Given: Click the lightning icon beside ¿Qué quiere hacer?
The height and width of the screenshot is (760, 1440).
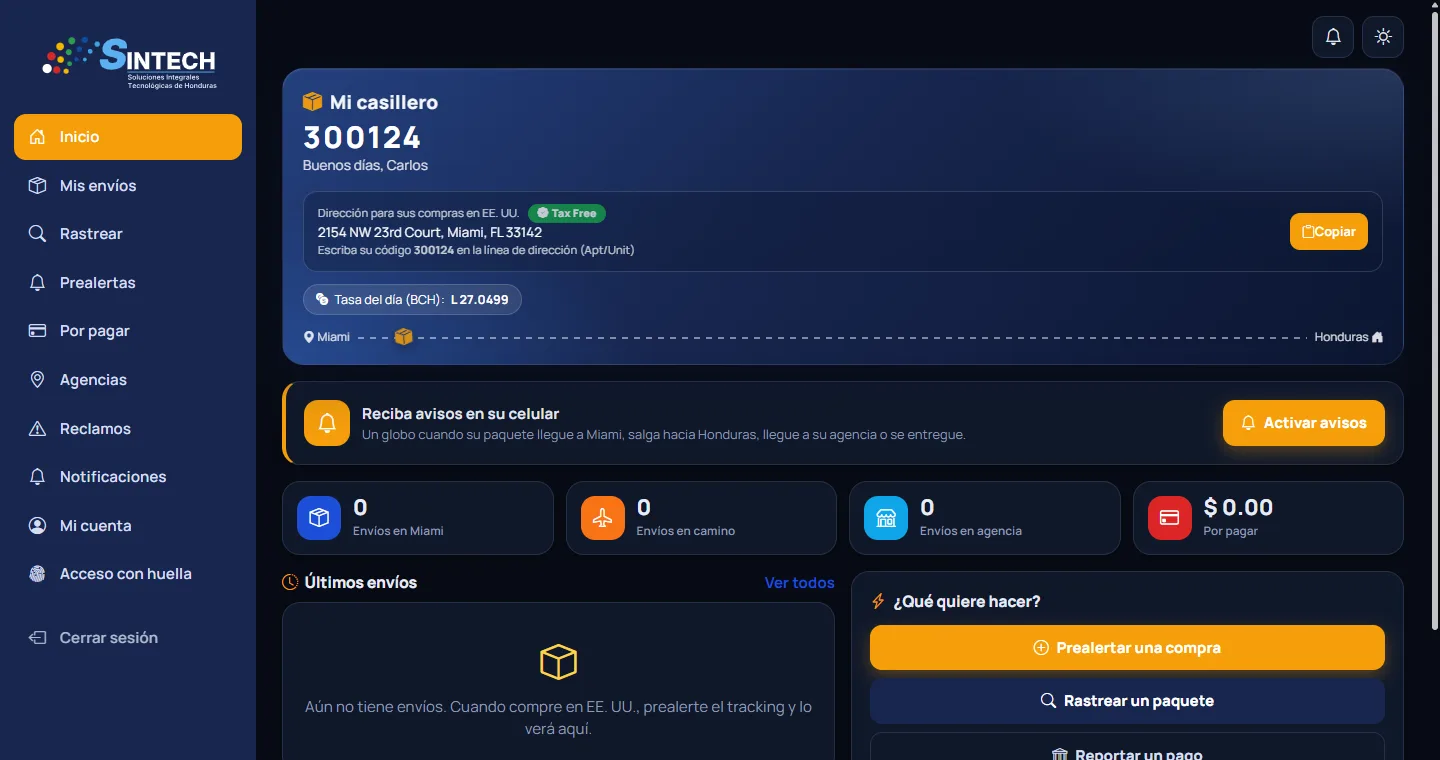Looking at the screenshot, I should click(x=879, y=601).
